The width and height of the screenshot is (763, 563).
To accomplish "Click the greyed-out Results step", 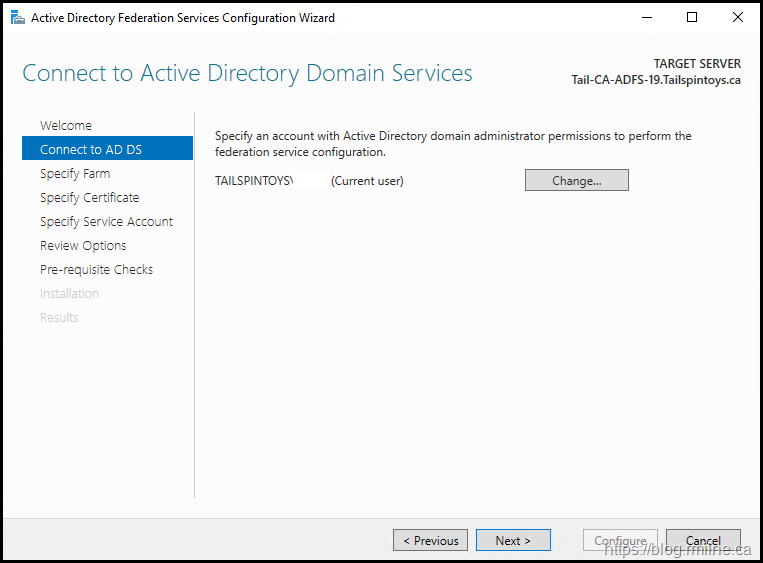I will [59, 317].
